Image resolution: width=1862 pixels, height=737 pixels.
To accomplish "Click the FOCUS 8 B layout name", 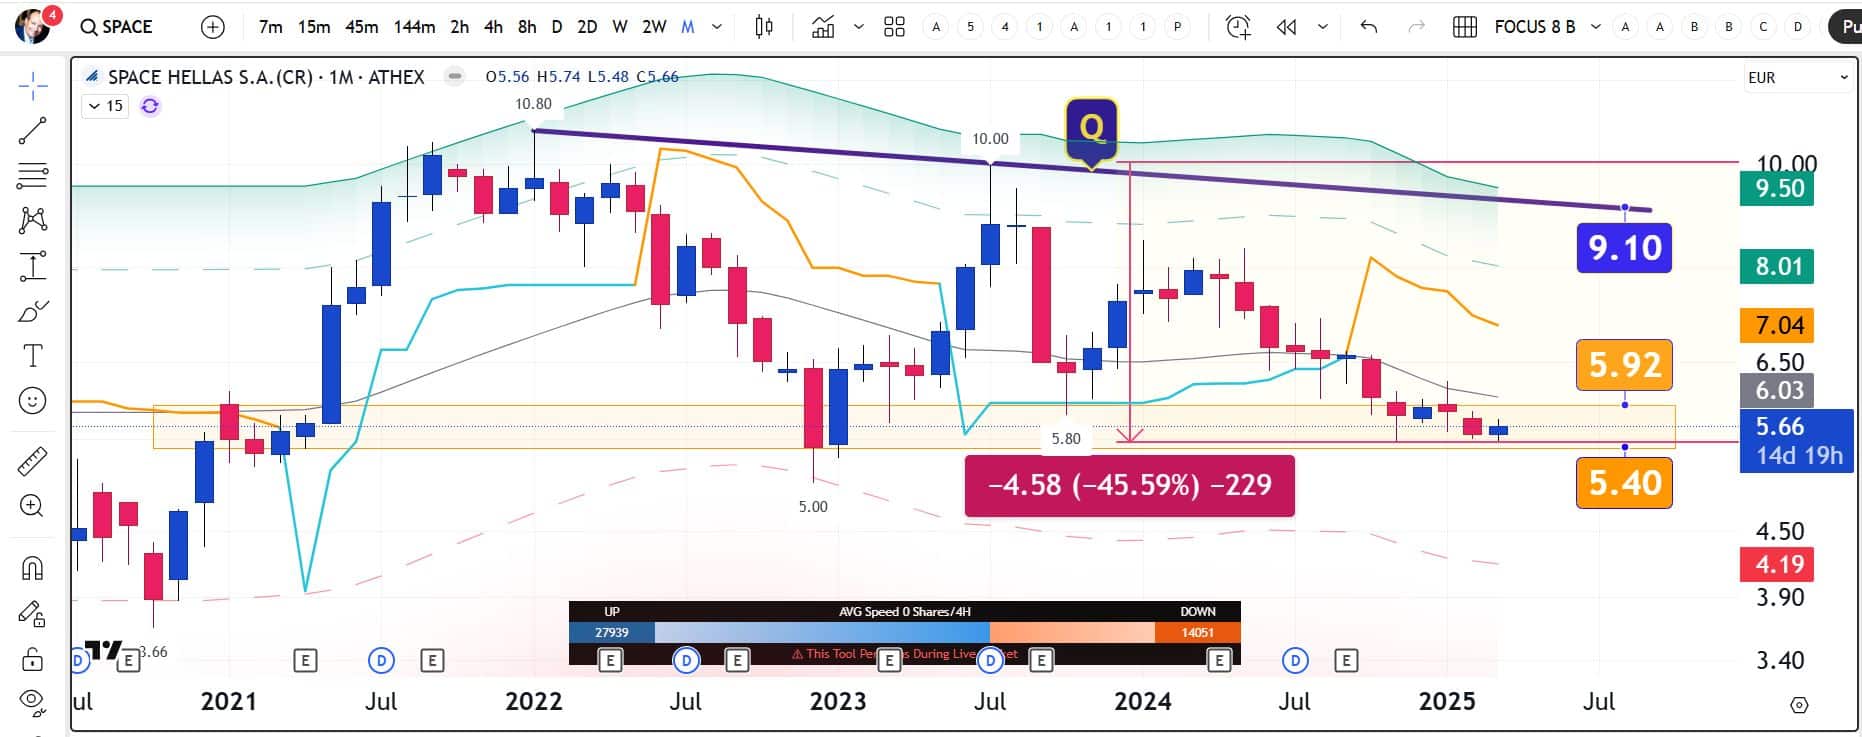I will (x=1534, y=27).
